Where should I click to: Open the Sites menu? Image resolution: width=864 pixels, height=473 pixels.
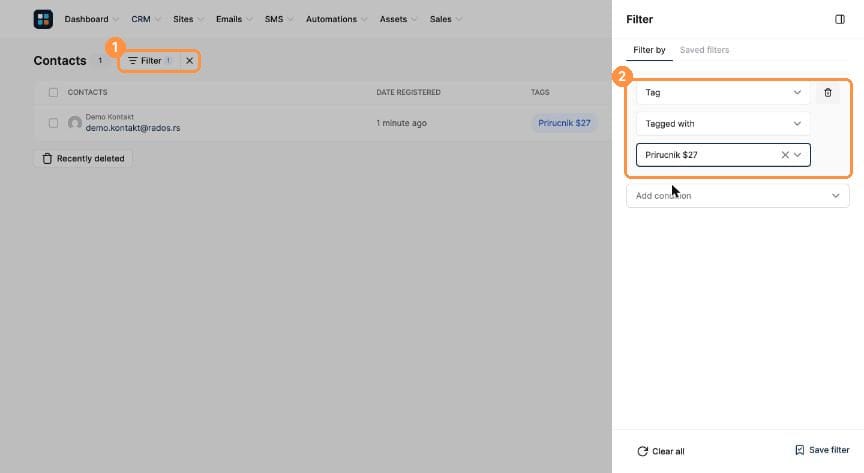click(x=188, y=19)
